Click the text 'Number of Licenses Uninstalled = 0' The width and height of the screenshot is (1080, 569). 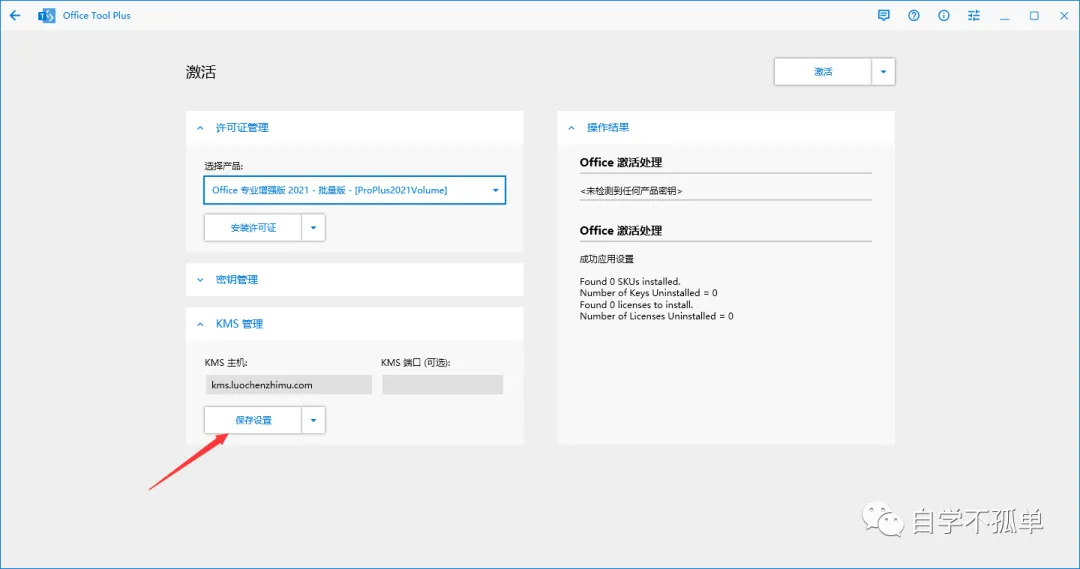pos(656,316)
